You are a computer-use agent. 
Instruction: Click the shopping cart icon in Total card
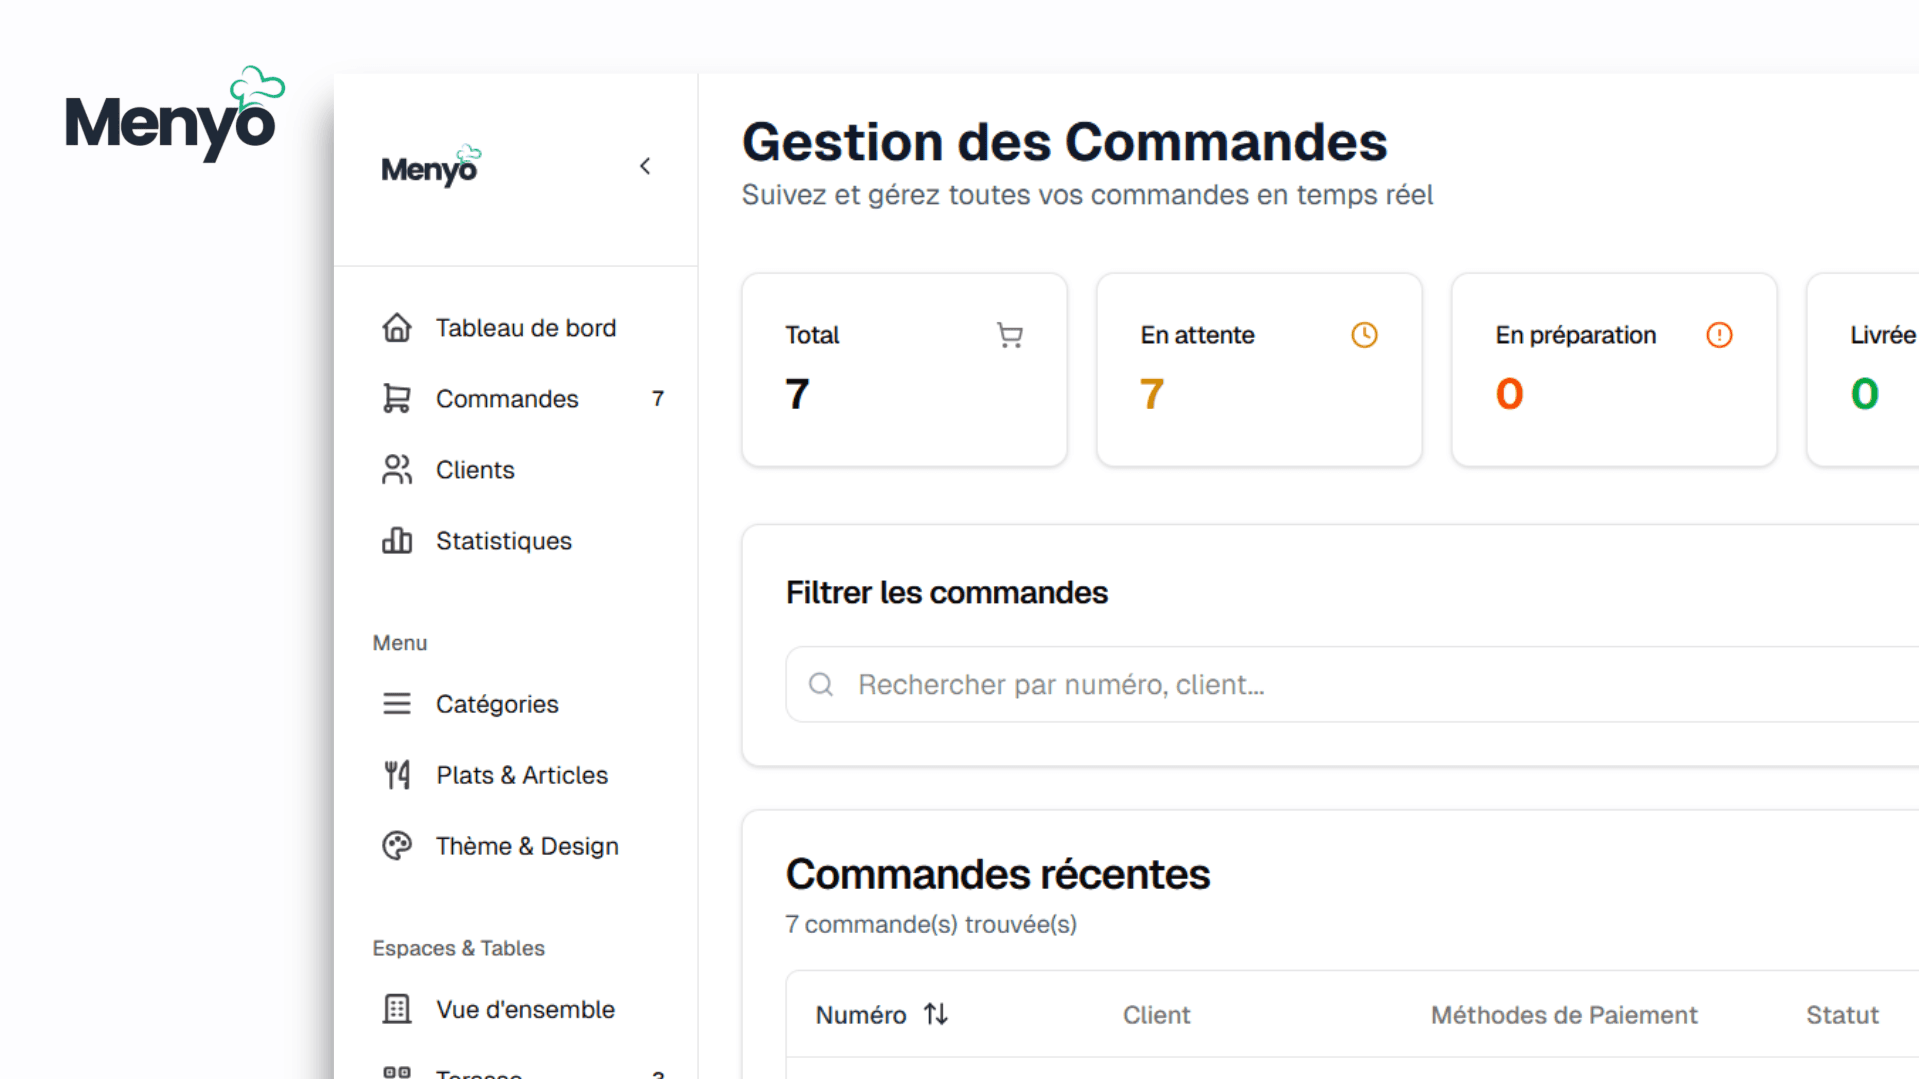[1010, 335]
